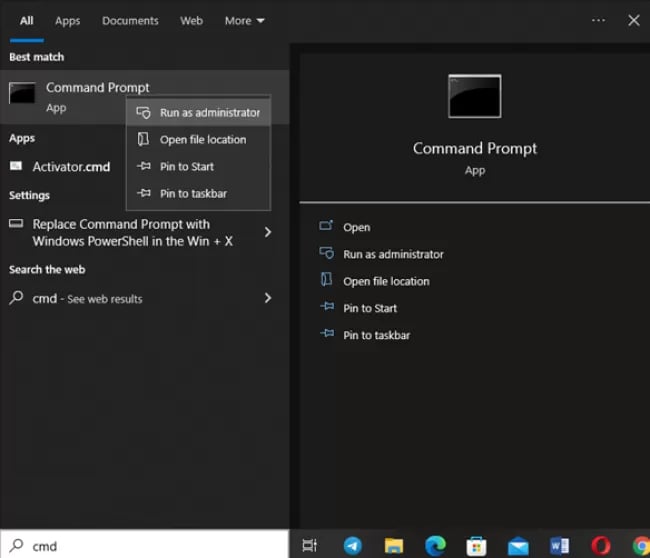Open Microsoft Store from the taskbar

pos(476,546)
